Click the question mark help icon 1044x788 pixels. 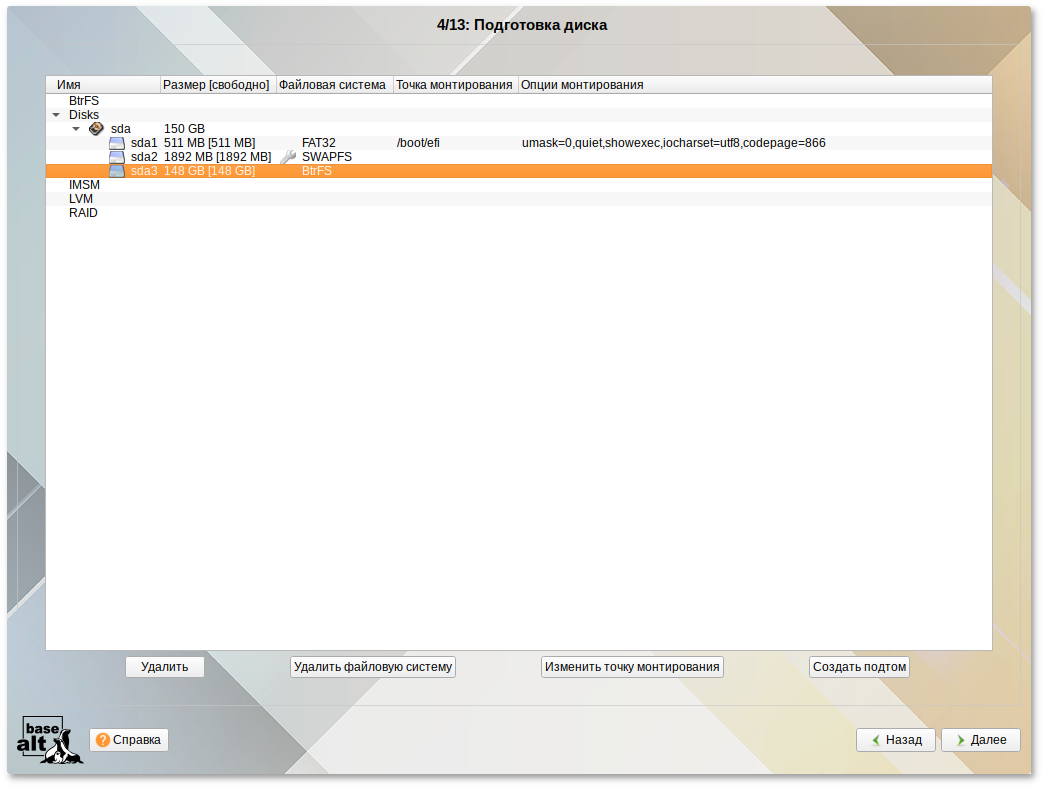(x=103, y=740)
